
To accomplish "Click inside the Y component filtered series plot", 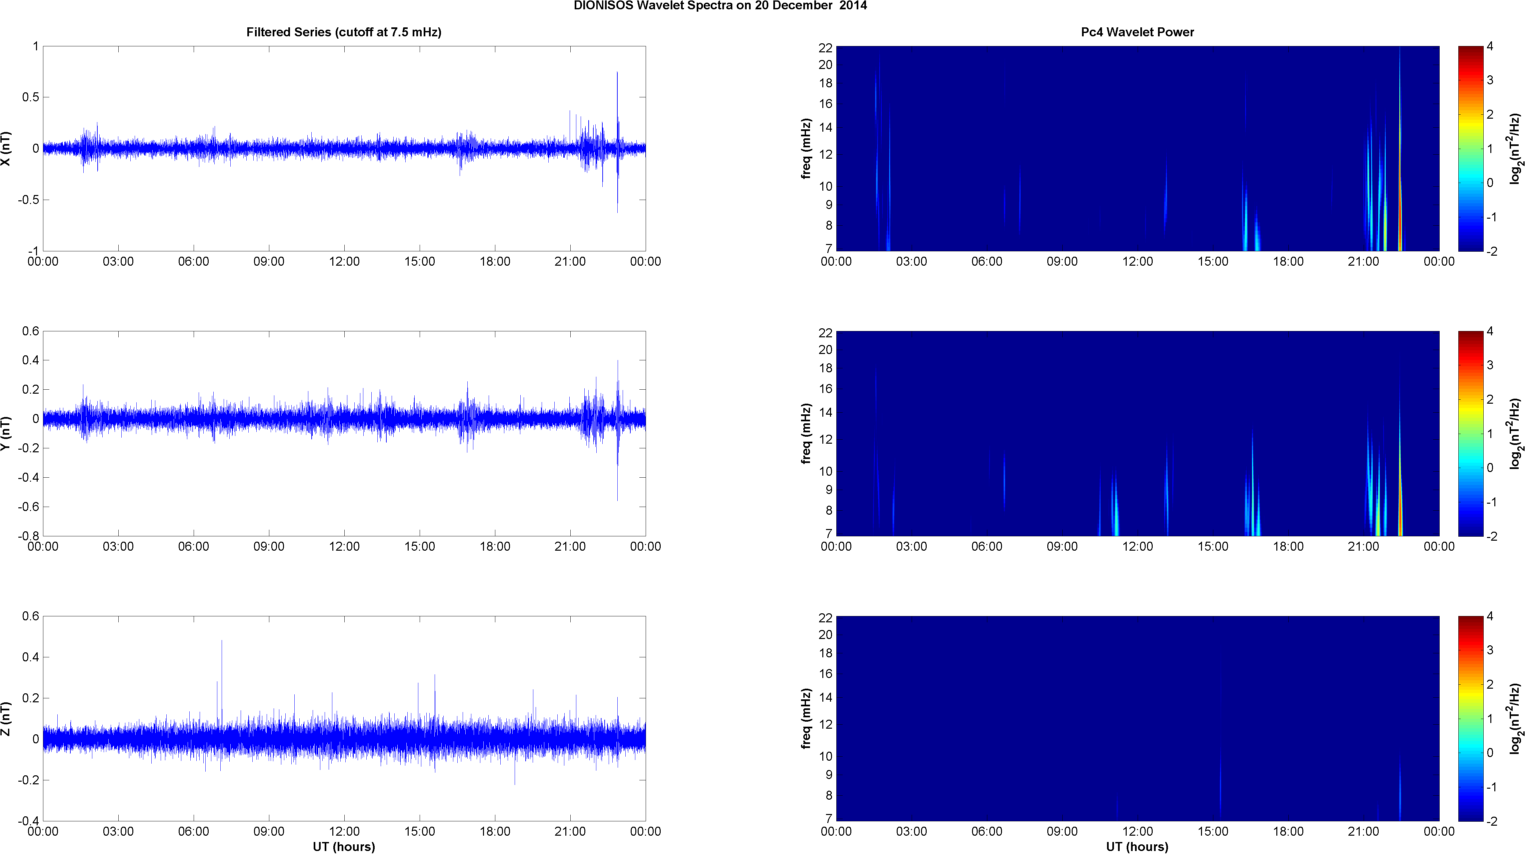I will tap(344, 433).
